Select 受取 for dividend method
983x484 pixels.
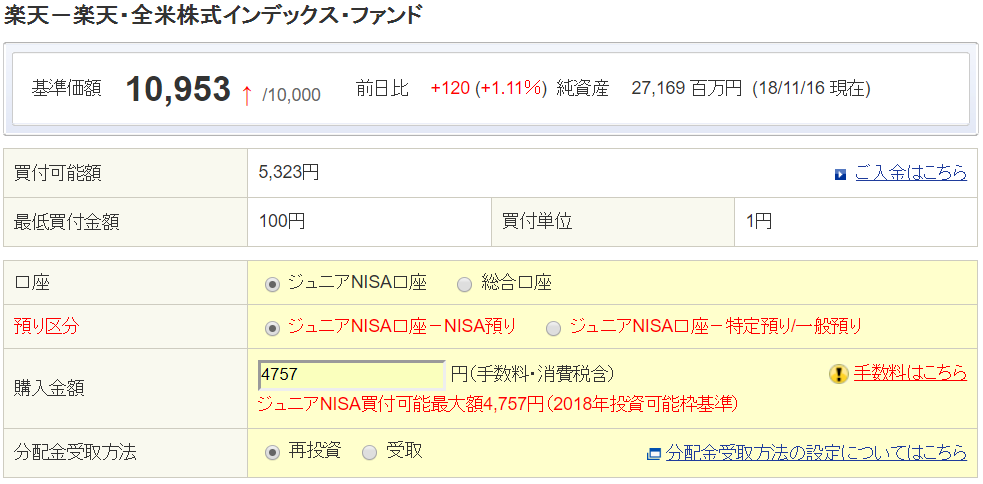370,453
